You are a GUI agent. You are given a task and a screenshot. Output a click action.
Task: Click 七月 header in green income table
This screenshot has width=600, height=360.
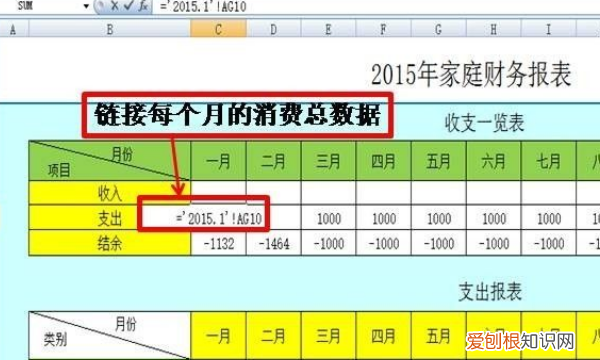tap(548, 161)
